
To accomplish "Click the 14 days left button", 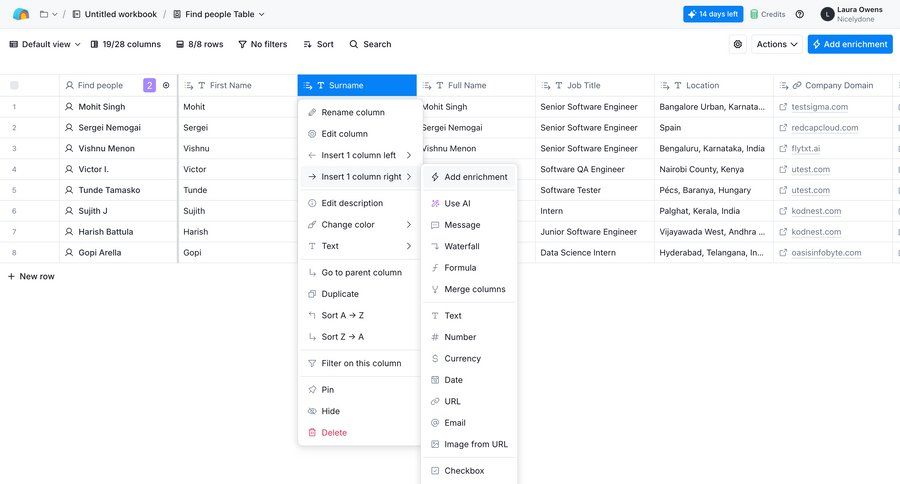I will click(713, 14).
